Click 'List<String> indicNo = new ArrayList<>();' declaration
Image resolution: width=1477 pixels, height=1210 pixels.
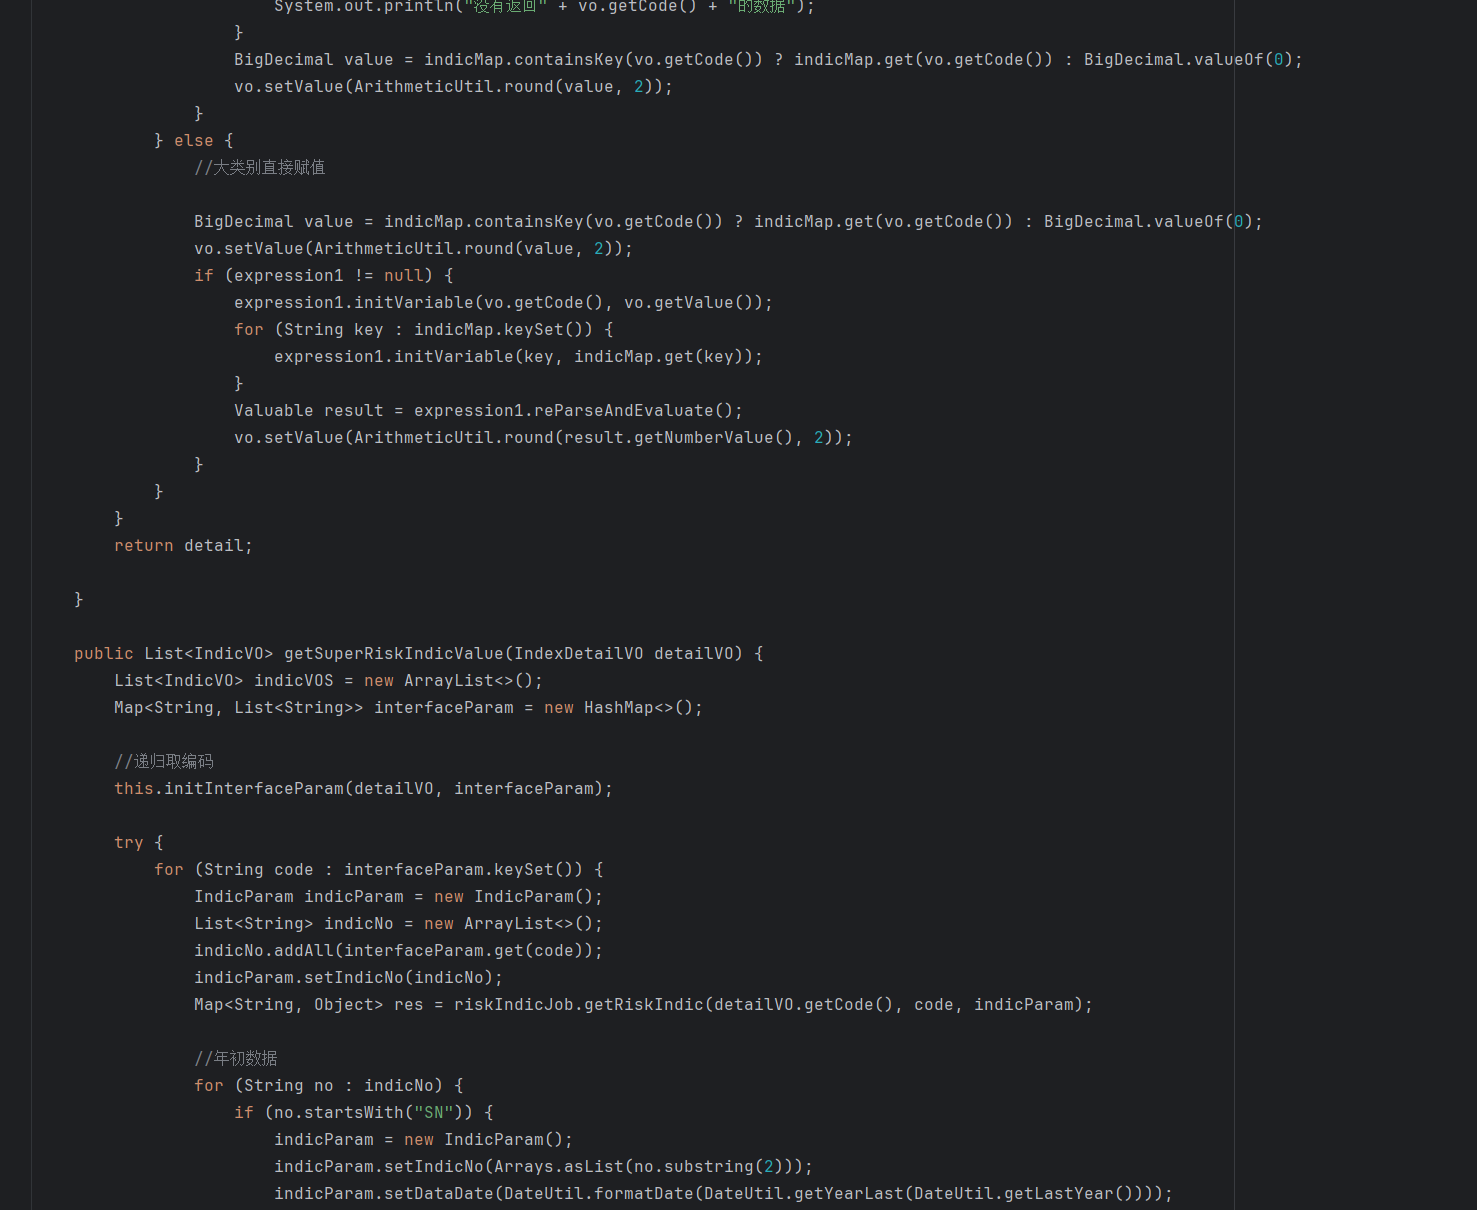[x=399, y=924]
